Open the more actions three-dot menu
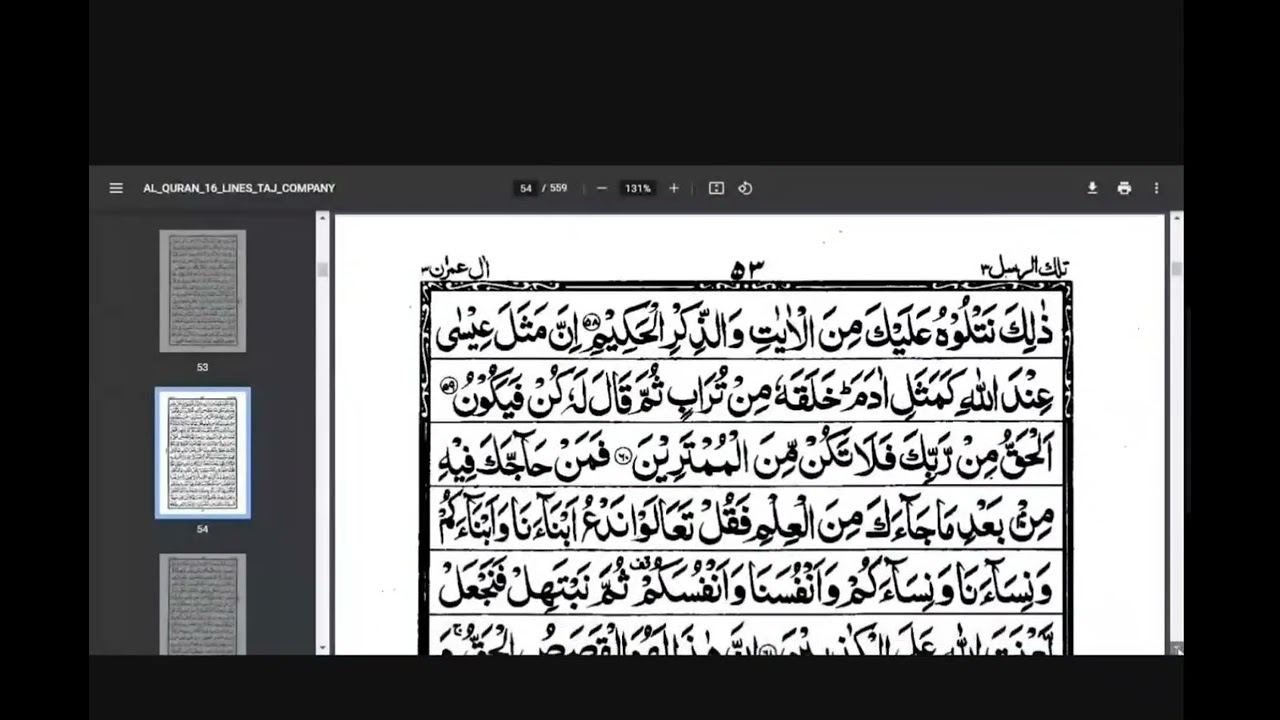 (x=1156, y=188)
